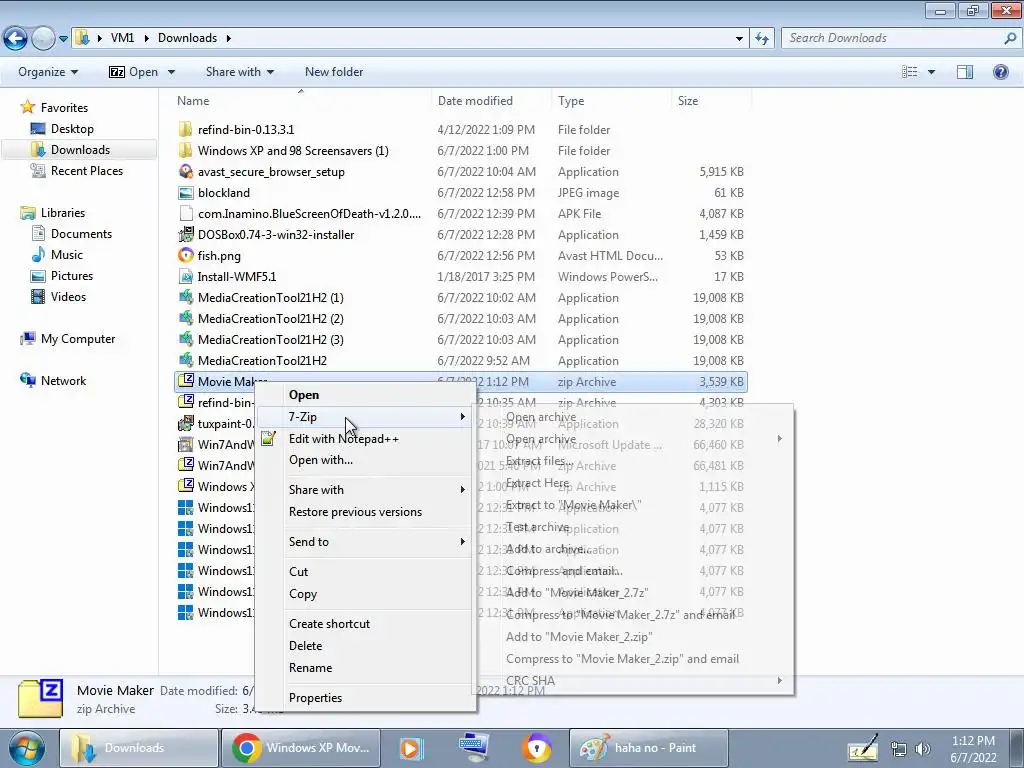Click the Movie Maker zip archive icon
Image resolution: width=1024 pixels, height=768 pixels.
click(185, 381)
